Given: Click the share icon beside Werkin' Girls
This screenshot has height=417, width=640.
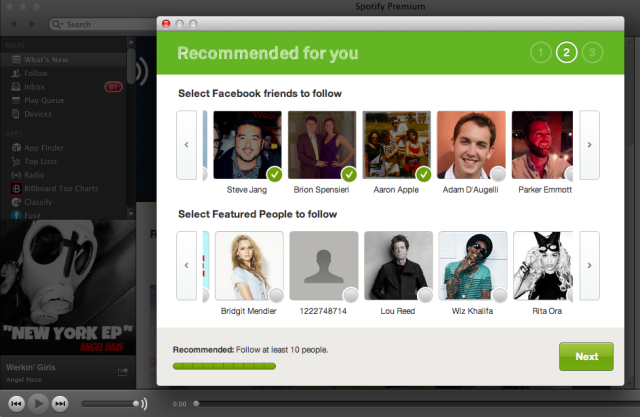Looking at the screenshot, I should coord(123,372).
